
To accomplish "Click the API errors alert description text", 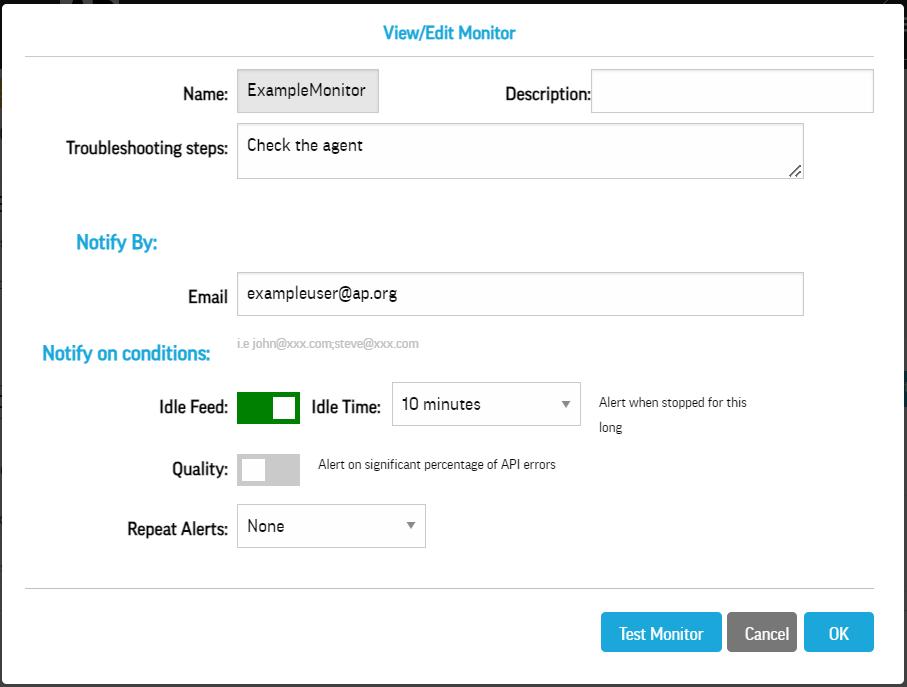I will 436,464.
